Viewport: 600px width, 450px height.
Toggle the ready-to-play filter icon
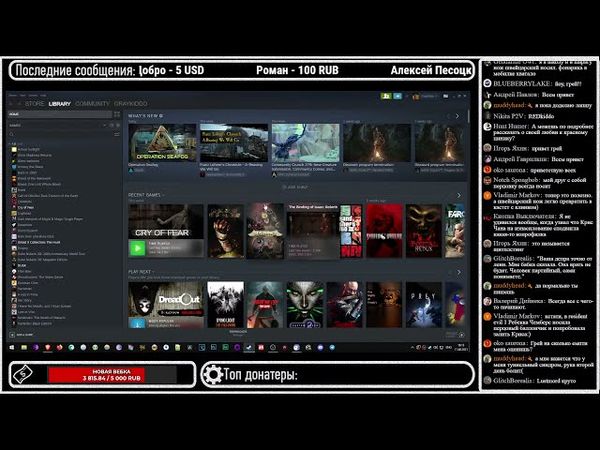(117, 125)
